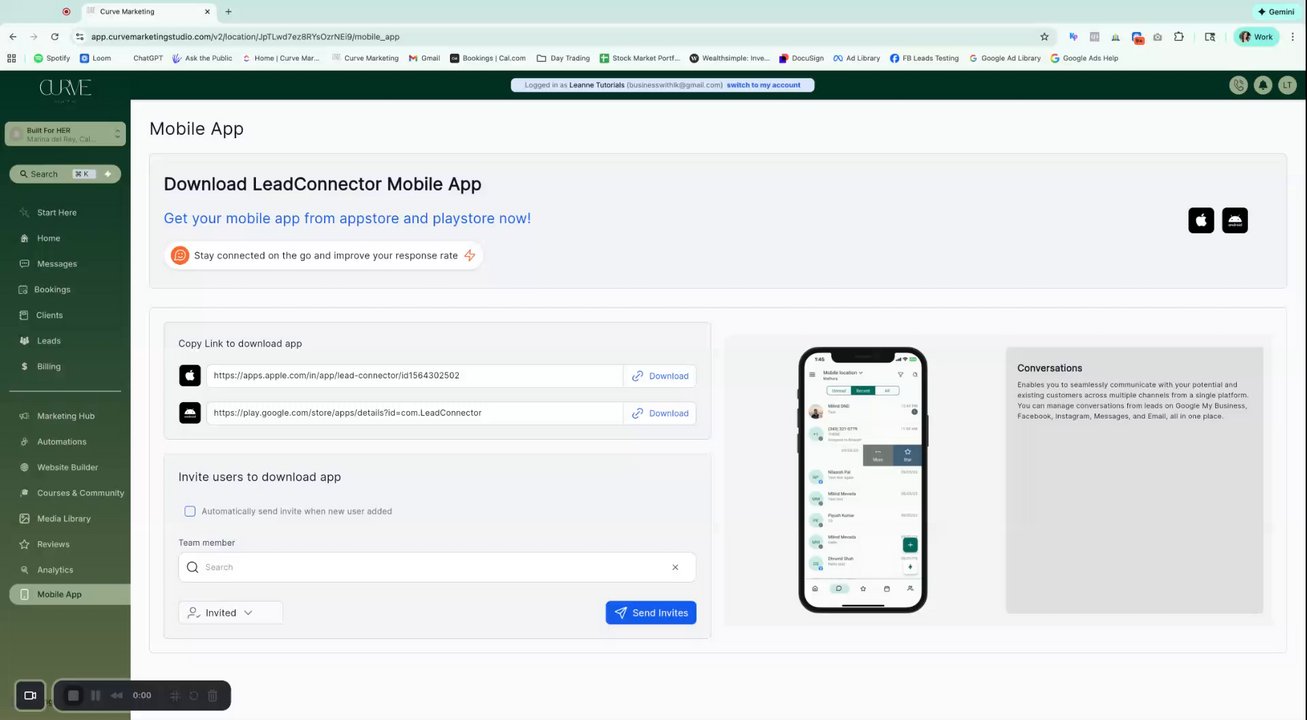Reload the page in the browser
Image resolution: width=1307 pixels, height=720 pixels.
[53, 37]
